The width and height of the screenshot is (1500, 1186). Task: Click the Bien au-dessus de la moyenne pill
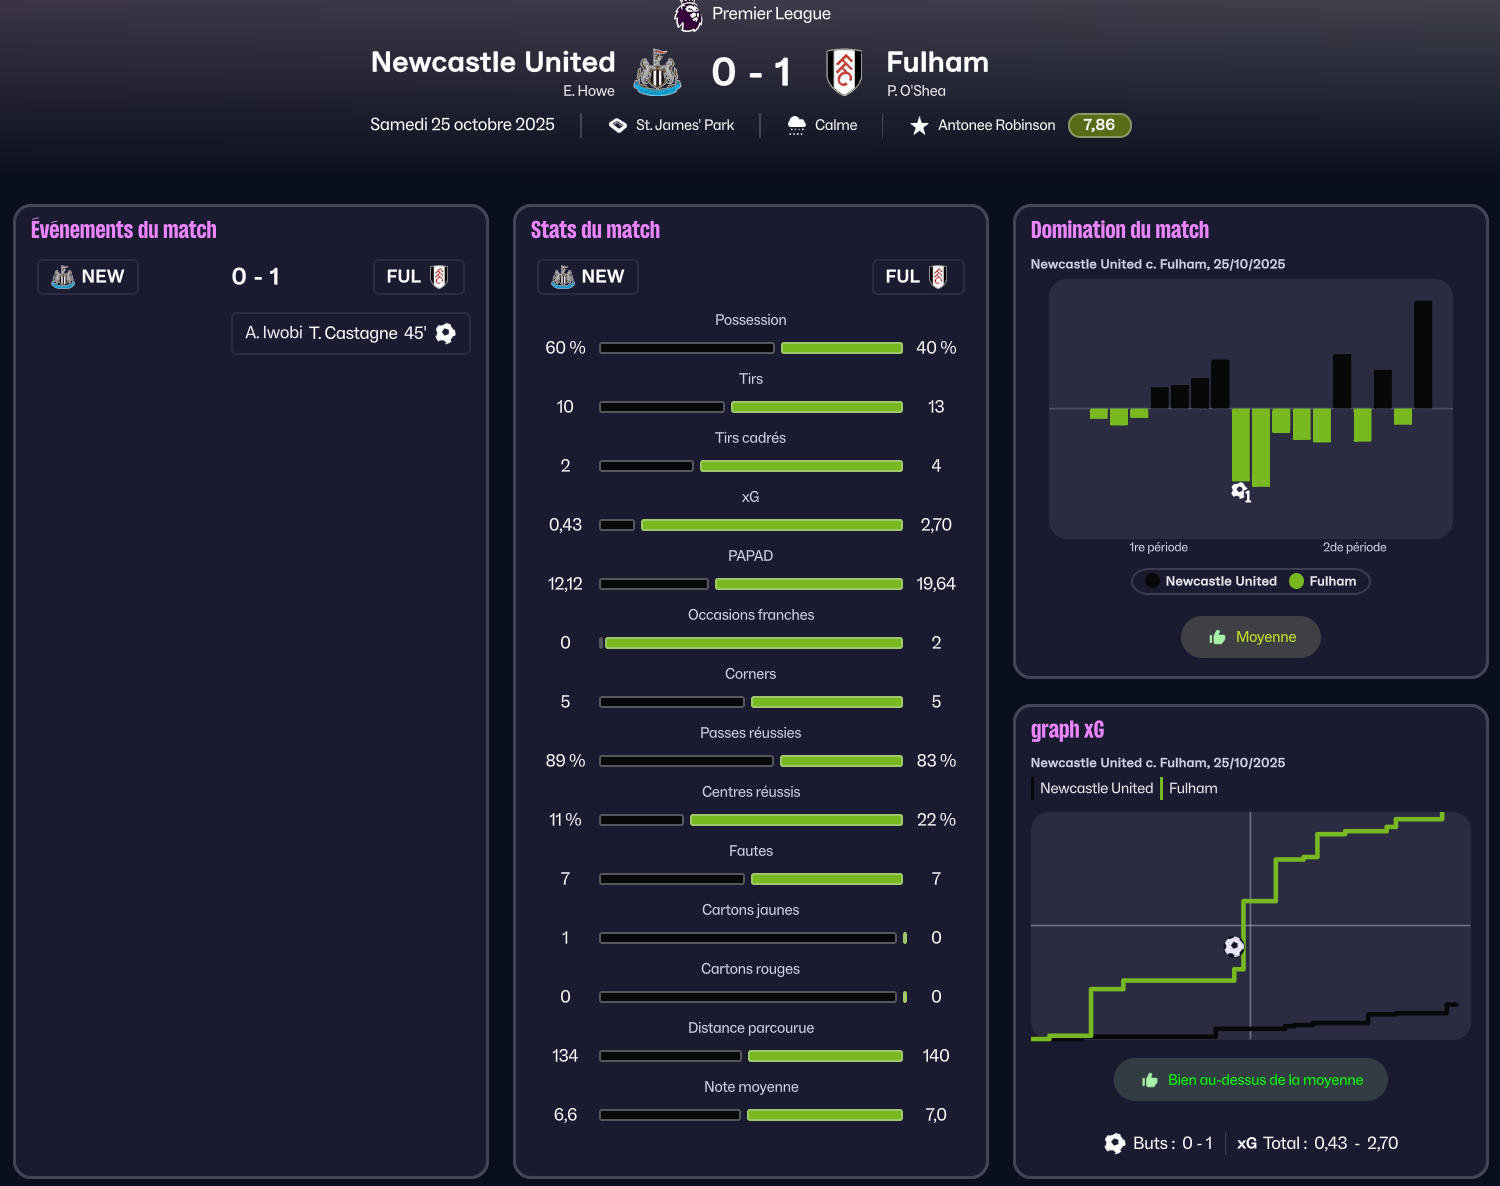coord(1250,1080)
